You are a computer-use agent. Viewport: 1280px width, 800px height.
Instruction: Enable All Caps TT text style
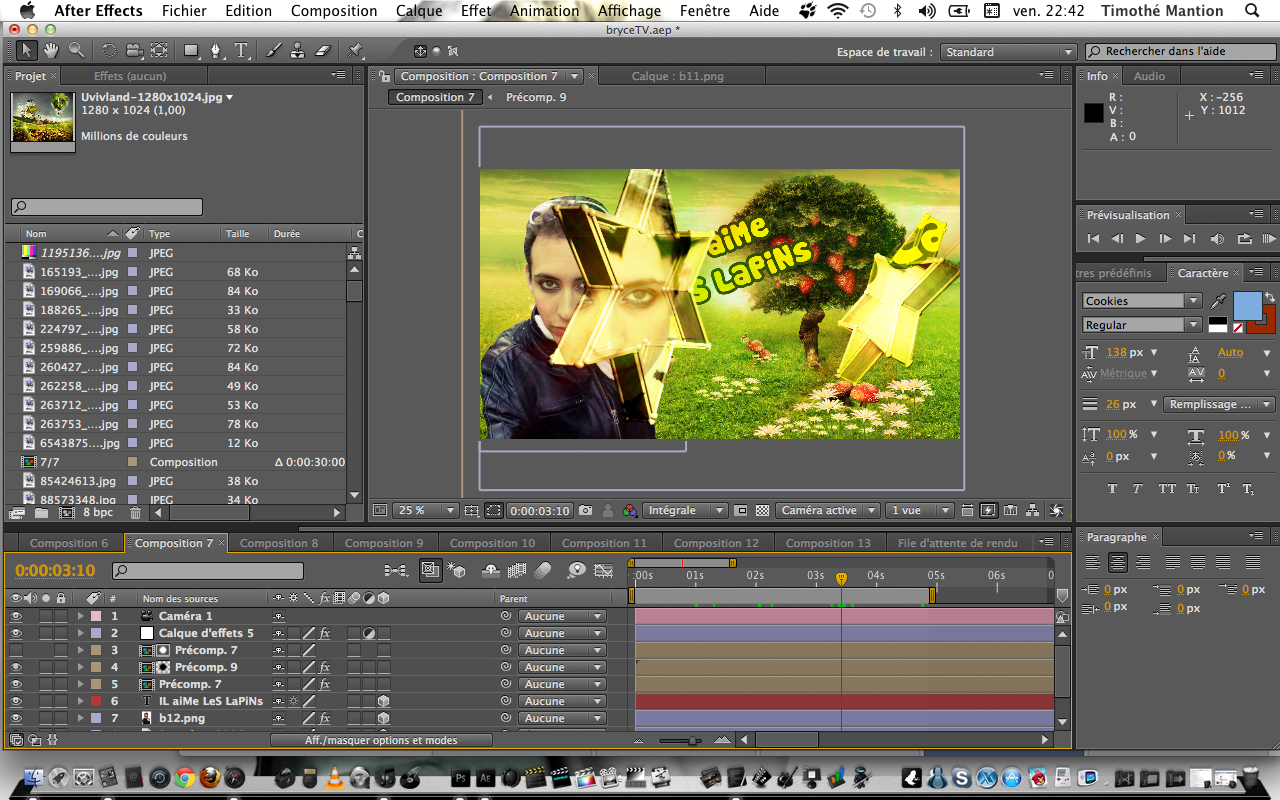tap(1167, 489)
